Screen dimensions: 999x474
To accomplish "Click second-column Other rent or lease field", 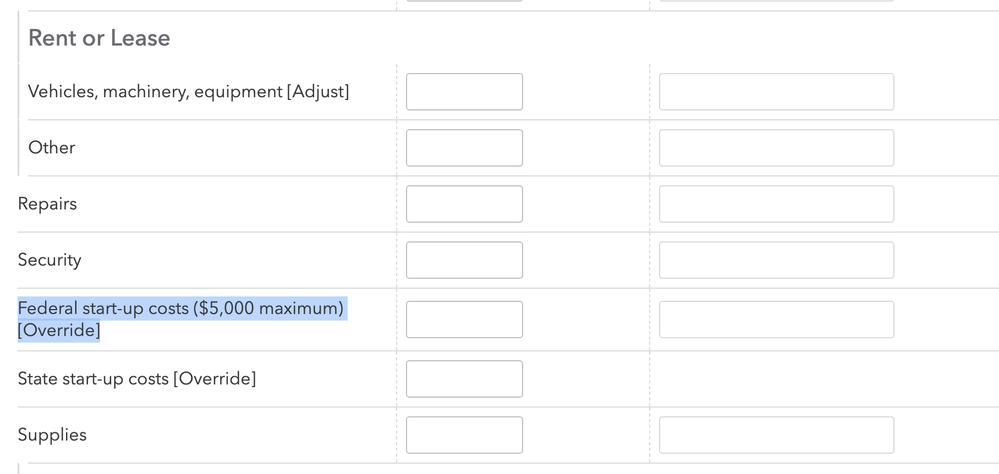I will pyautogui.click(x=776, y=148).
